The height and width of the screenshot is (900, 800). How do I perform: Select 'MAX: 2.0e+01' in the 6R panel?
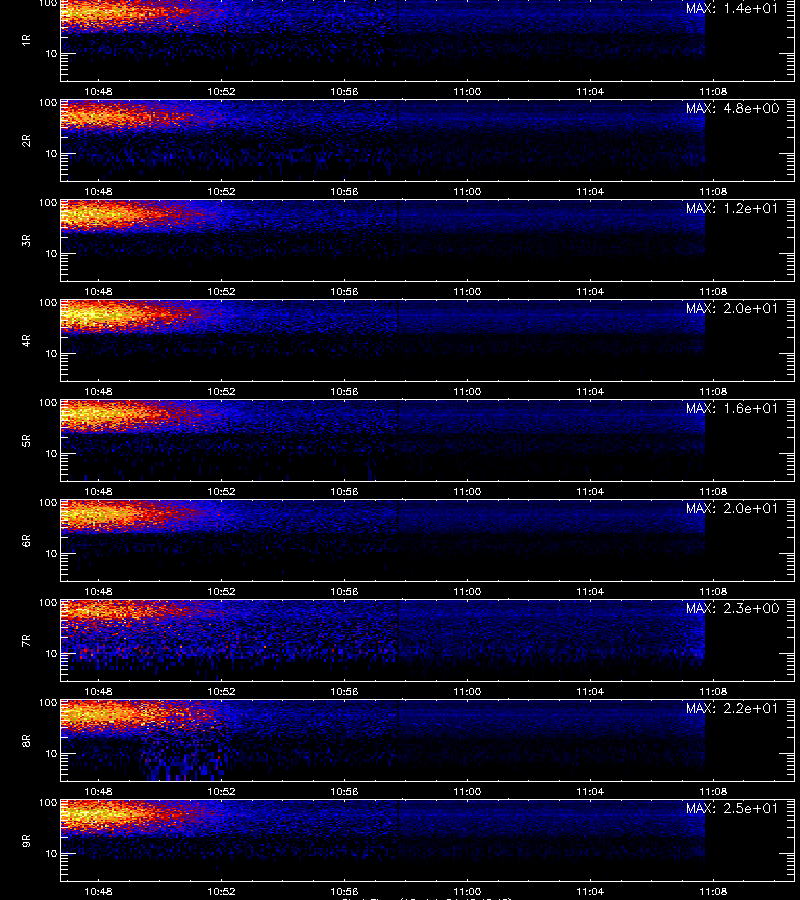click(732, 508)
